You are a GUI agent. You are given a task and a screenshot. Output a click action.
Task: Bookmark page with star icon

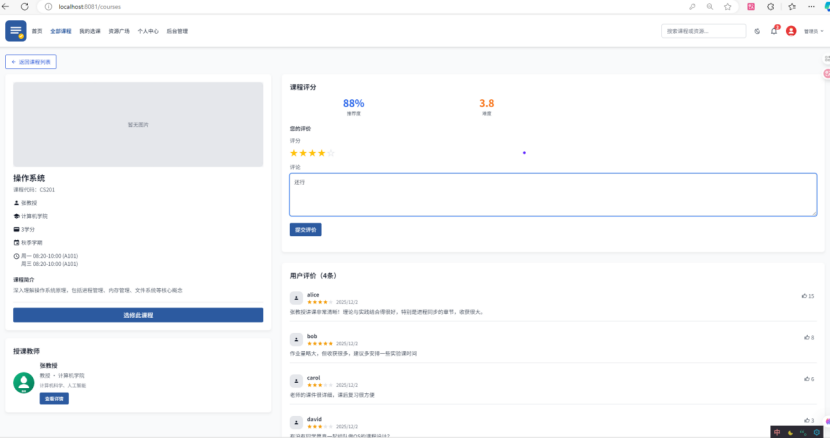click(x=728, y=7)
